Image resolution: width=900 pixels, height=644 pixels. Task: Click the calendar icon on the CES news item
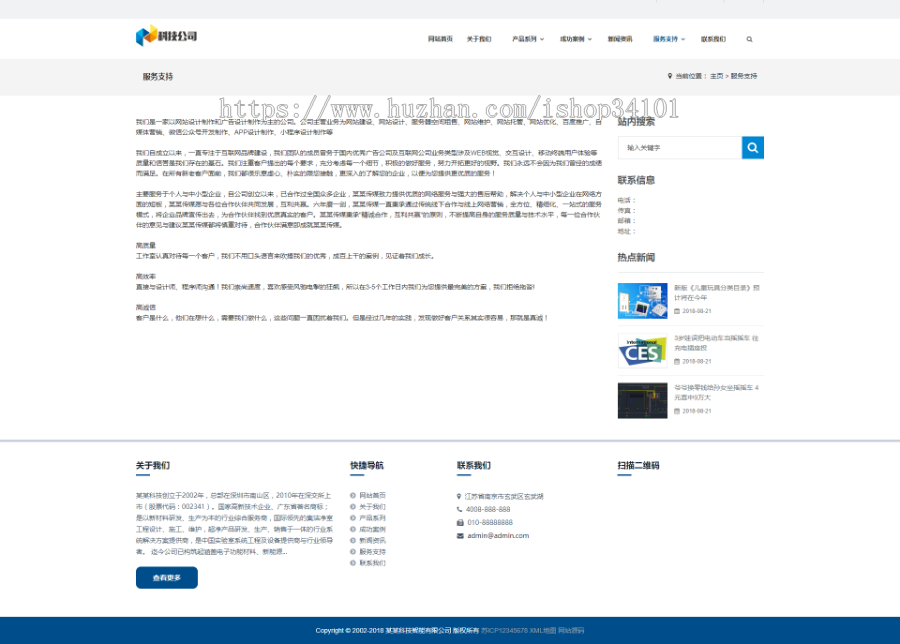(675, 361)
